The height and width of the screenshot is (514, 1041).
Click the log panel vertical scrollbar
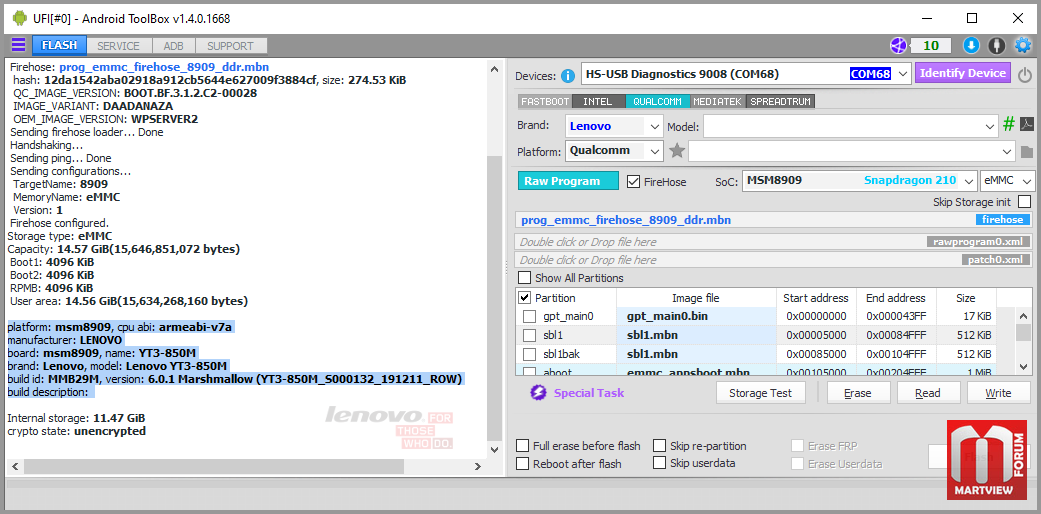pyautogui.click(x=493, y=298)
